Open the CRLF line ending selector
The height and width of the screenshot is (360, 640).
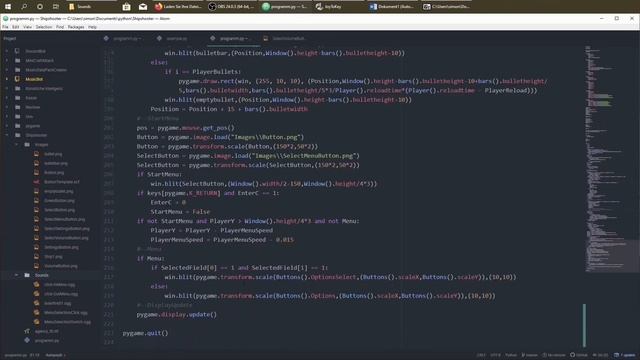481,355
